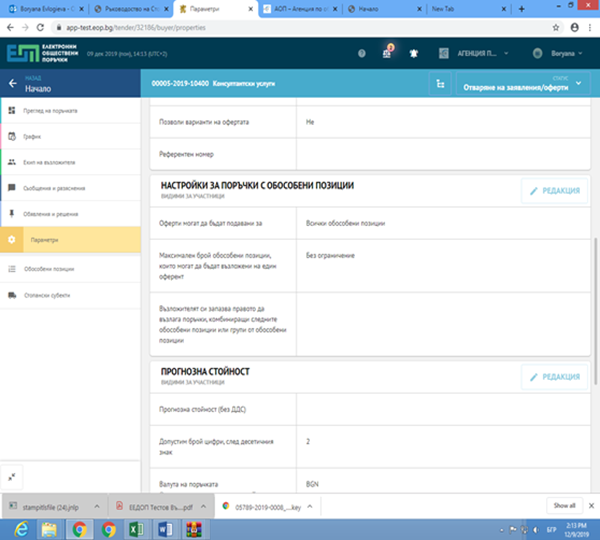Open Стопански субекти in sidebar
The height and width of the screenshot is (540, 600).
click(49, 294)
